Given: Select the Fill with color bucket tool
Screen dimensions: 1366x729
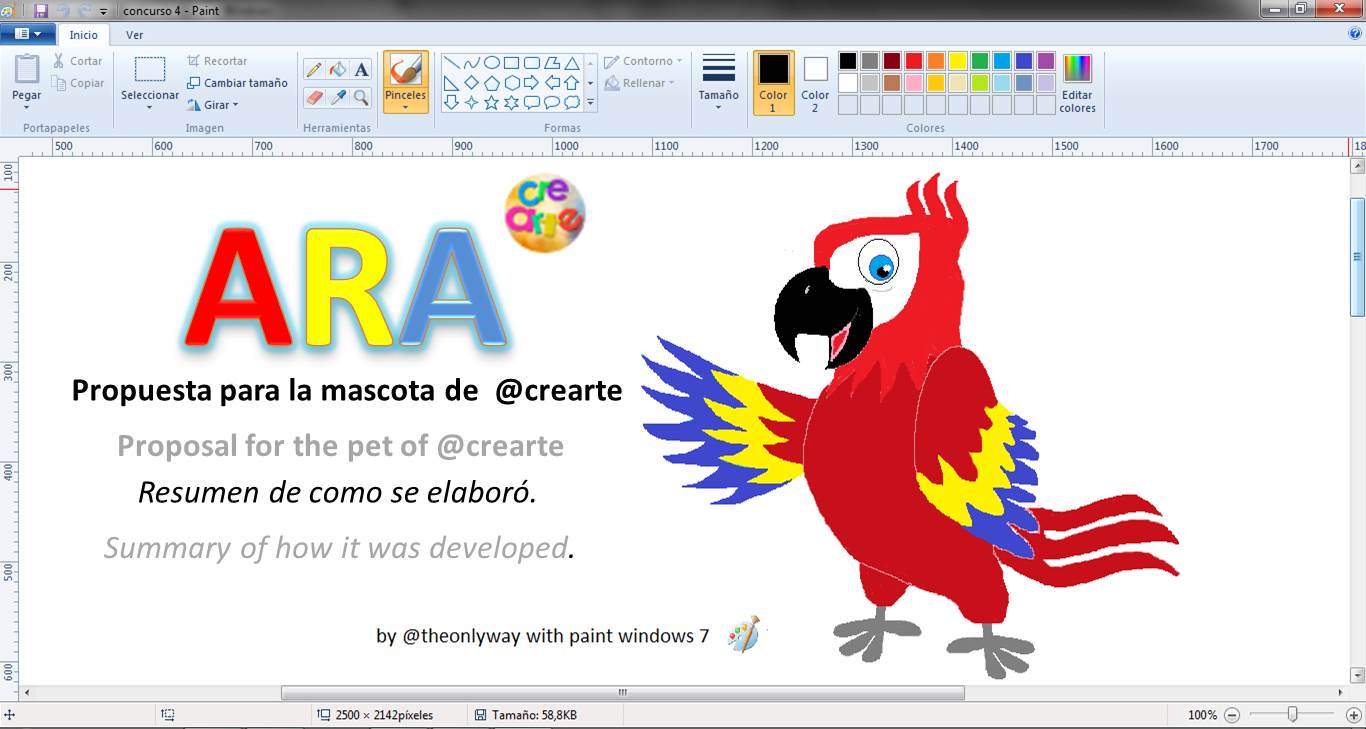Looking at the screenshot, I should tap(338, 70).
